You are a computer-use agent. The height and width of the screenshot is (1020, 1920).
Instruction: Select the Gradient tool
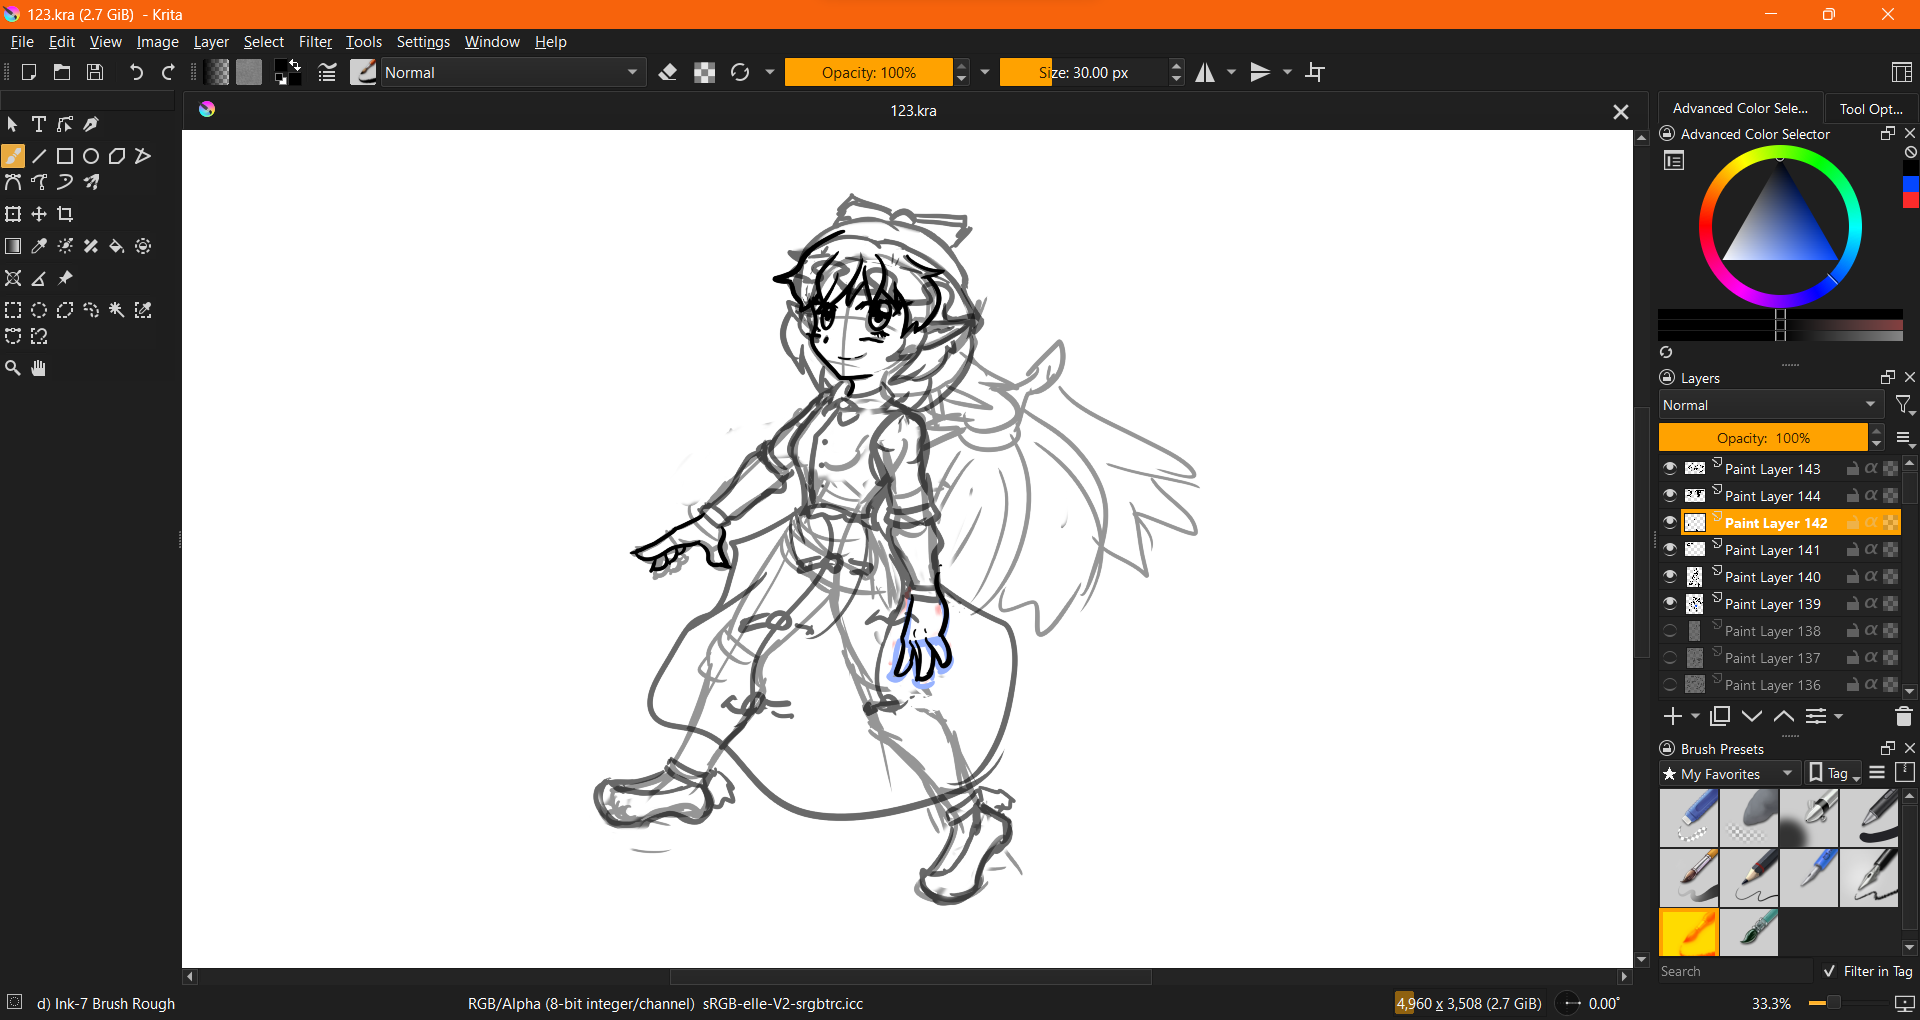click(13, 246)
